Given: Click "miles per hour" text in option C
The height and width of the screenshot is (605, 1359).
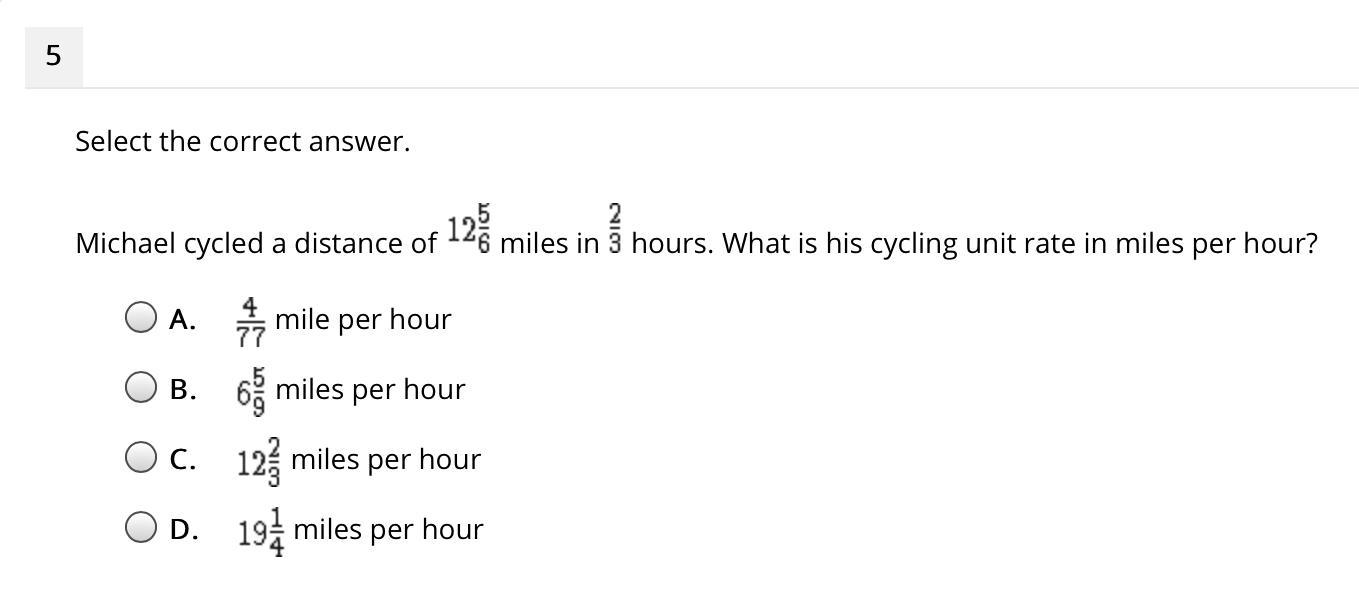Looking at the screenshot, I should coord(386,459).
